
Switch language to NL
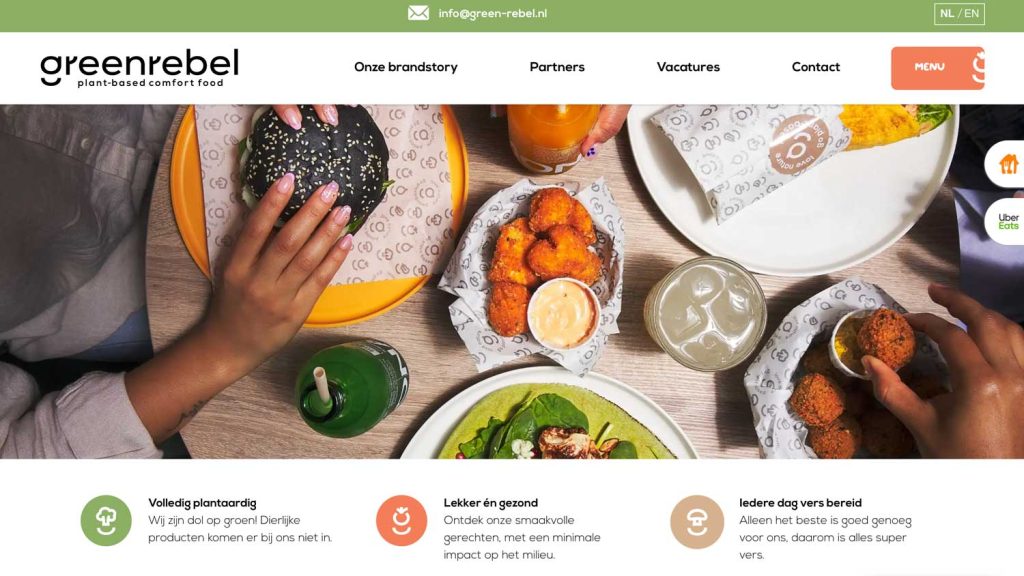(x=947, y=14)
